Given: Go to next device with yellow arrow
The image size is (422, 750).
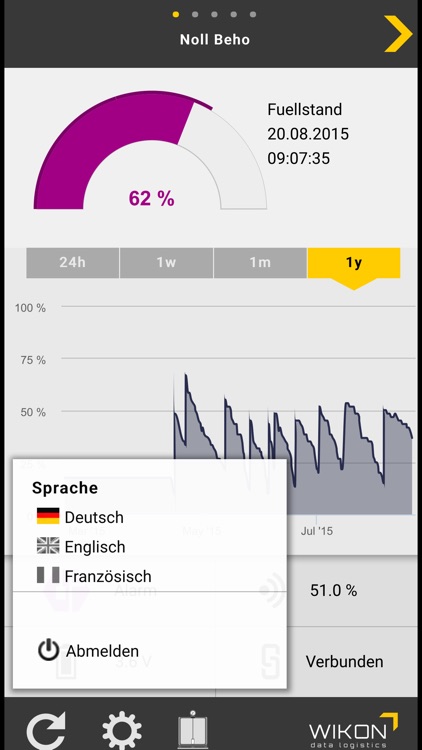Looking at the screenshot, I should pos(398,33).
